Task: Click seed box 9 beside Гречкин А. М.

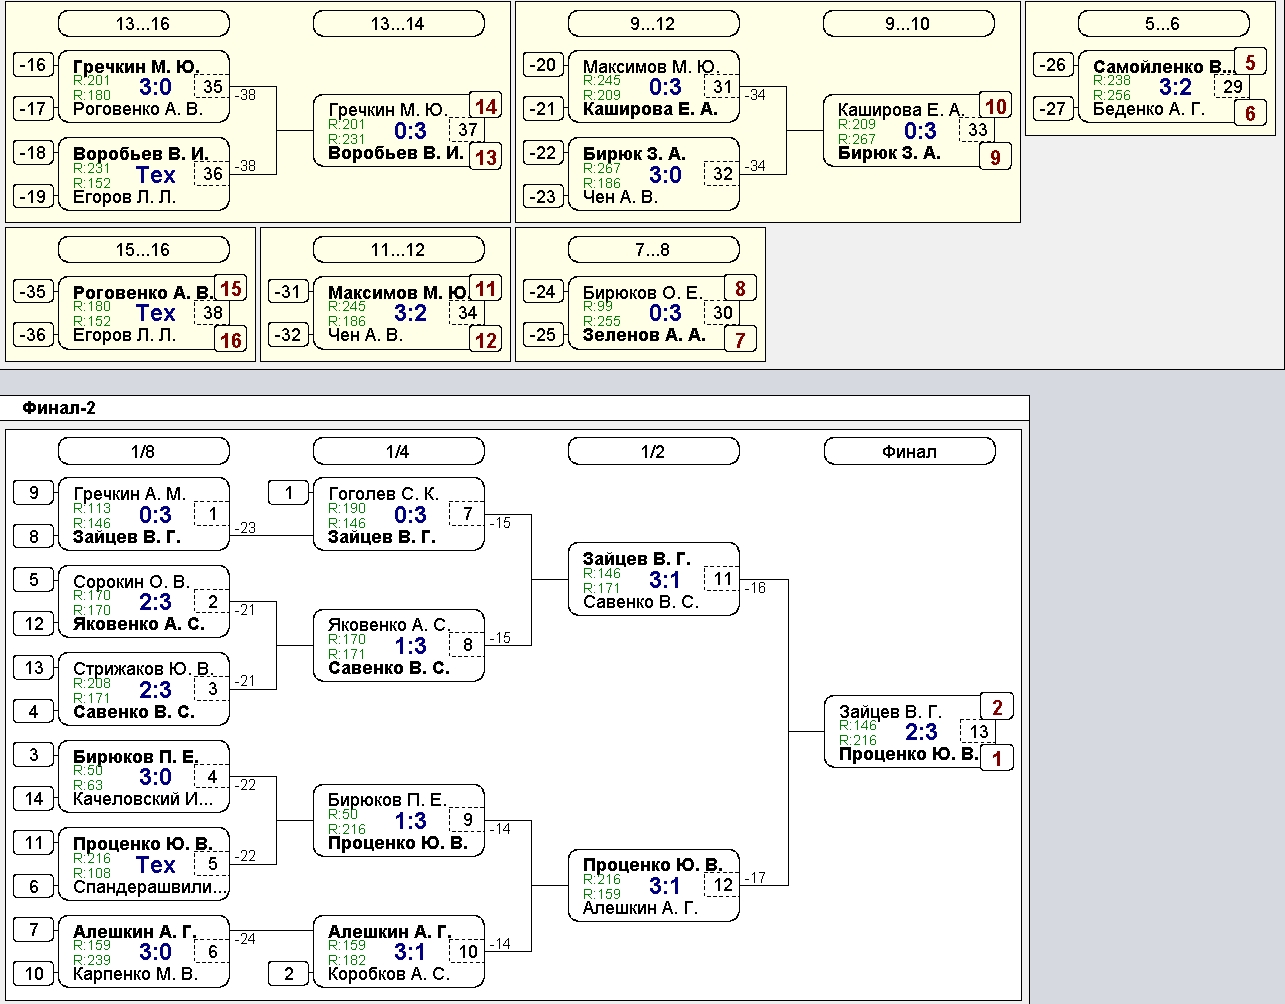Action: click(34, 492)
